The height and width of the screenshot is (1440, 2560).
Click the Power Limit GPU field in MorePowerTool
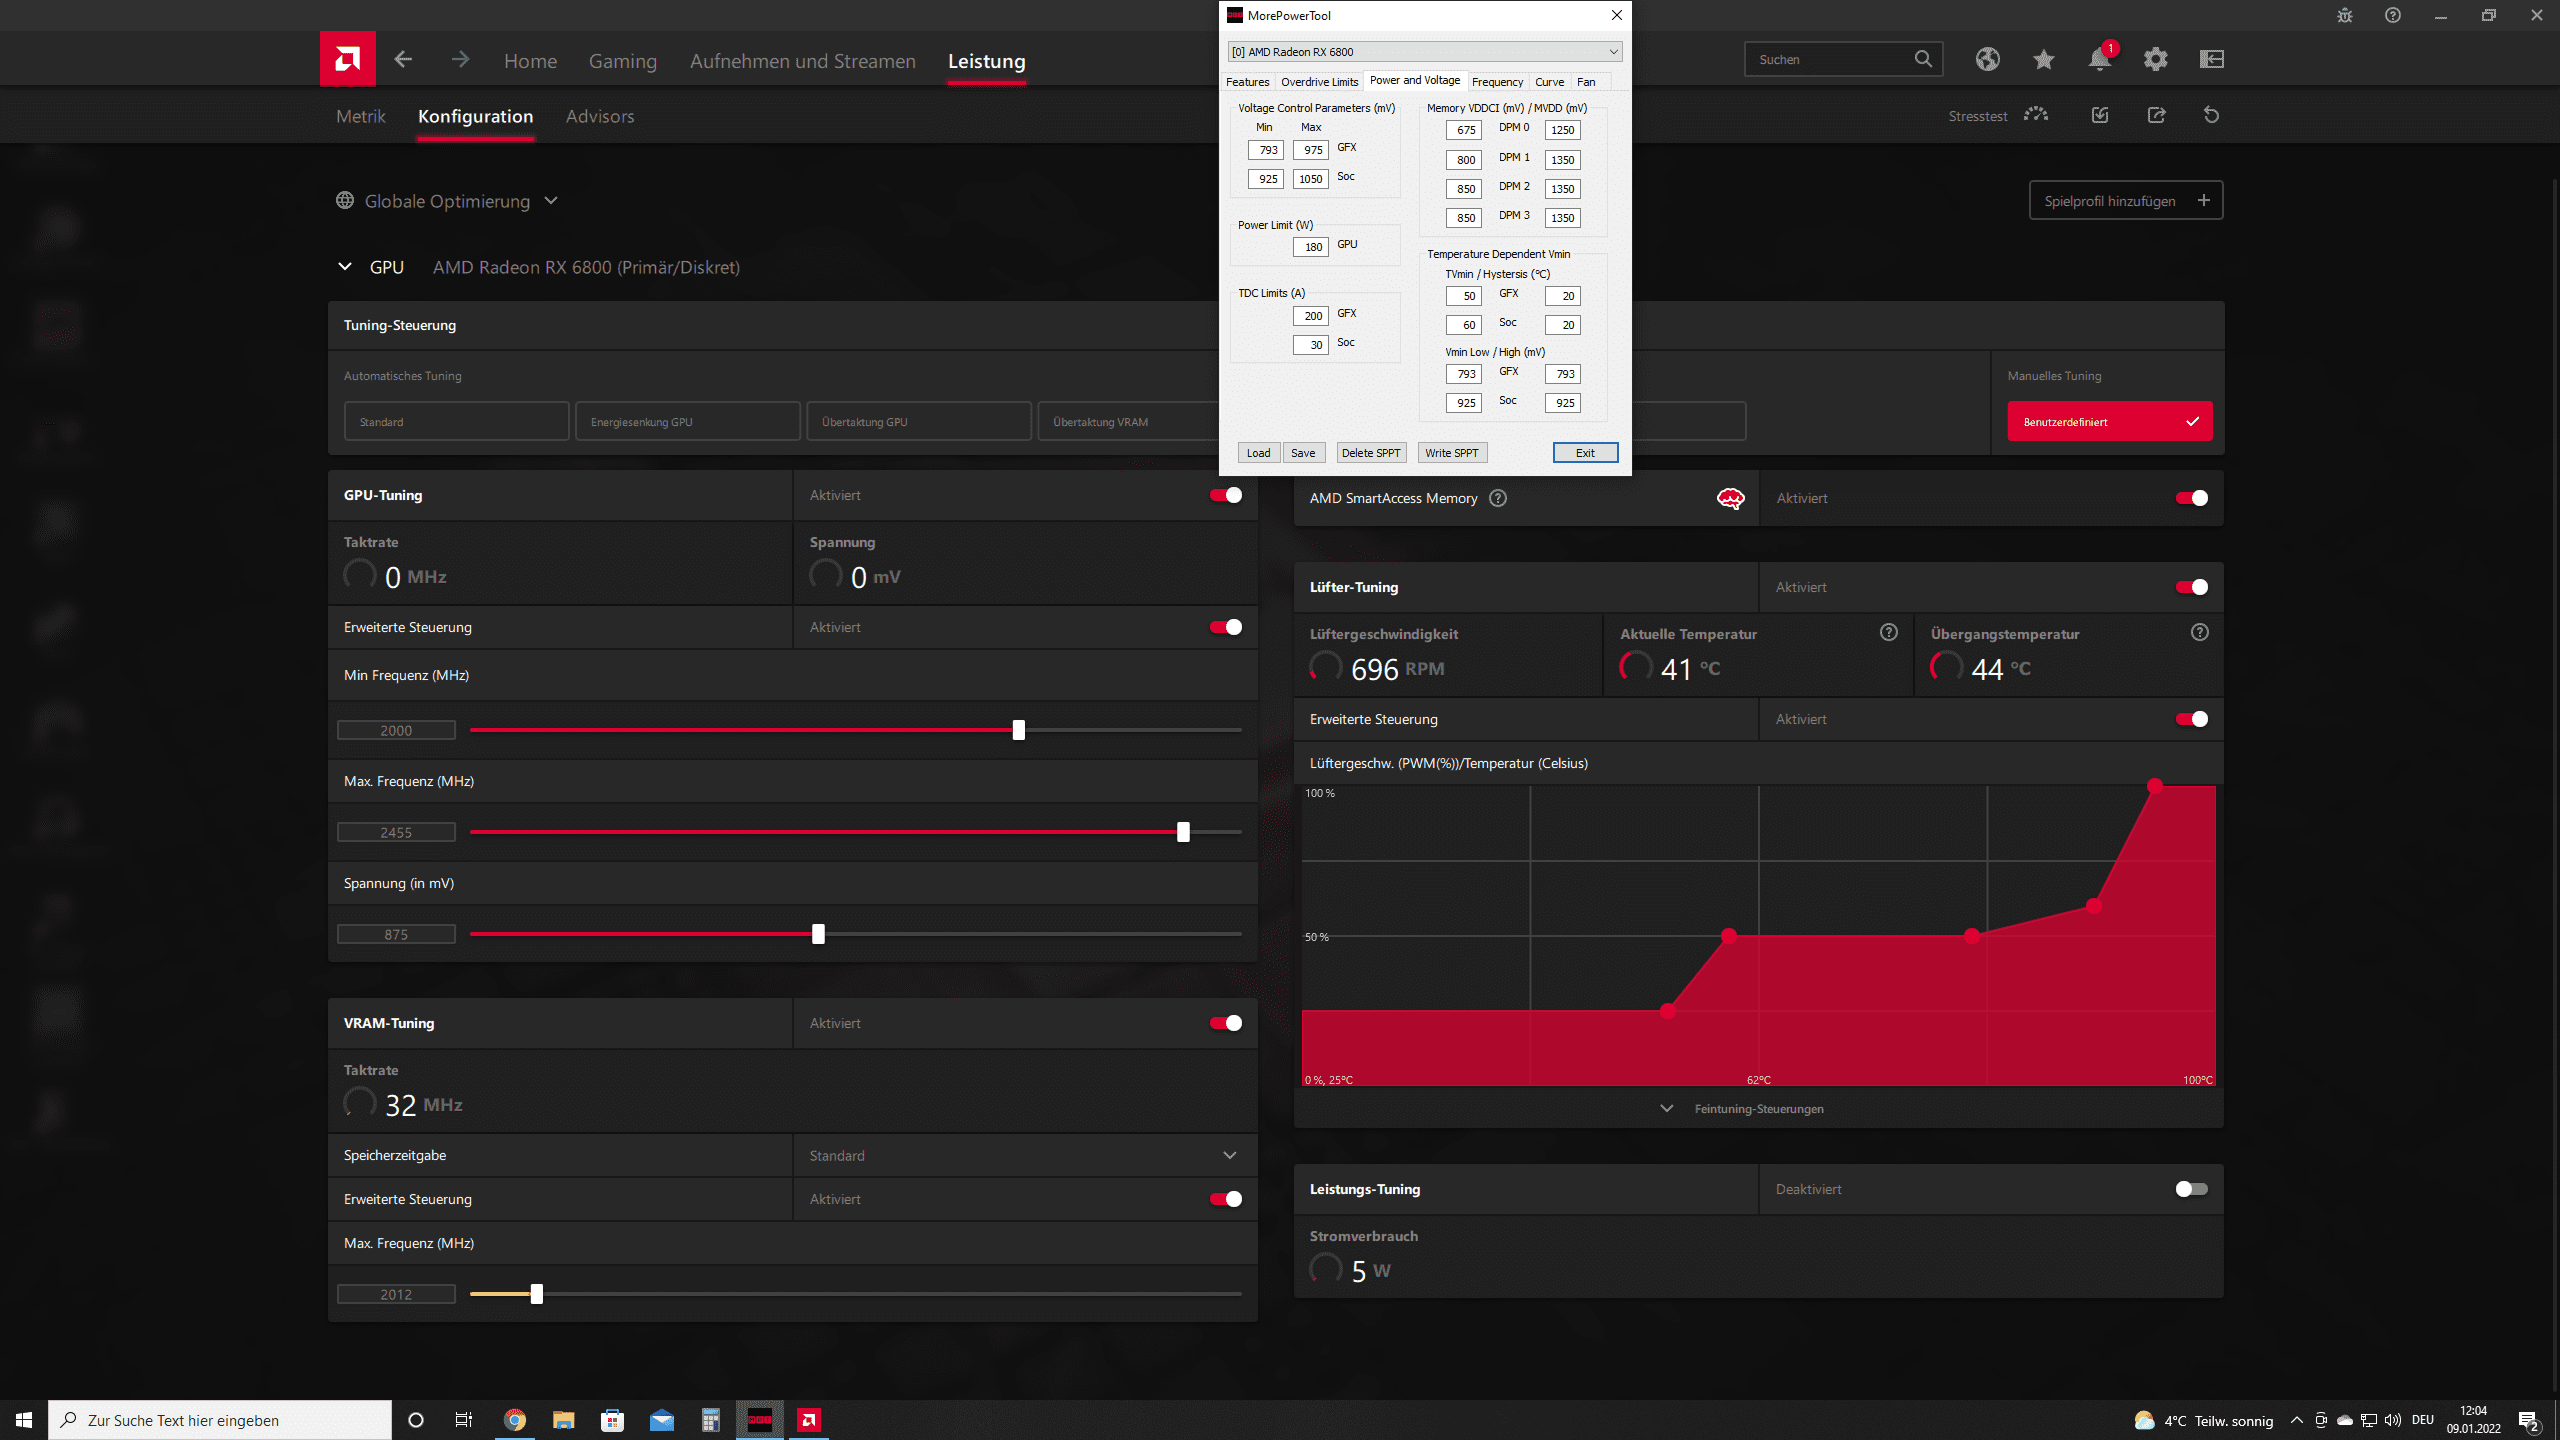click(1311, 247)
